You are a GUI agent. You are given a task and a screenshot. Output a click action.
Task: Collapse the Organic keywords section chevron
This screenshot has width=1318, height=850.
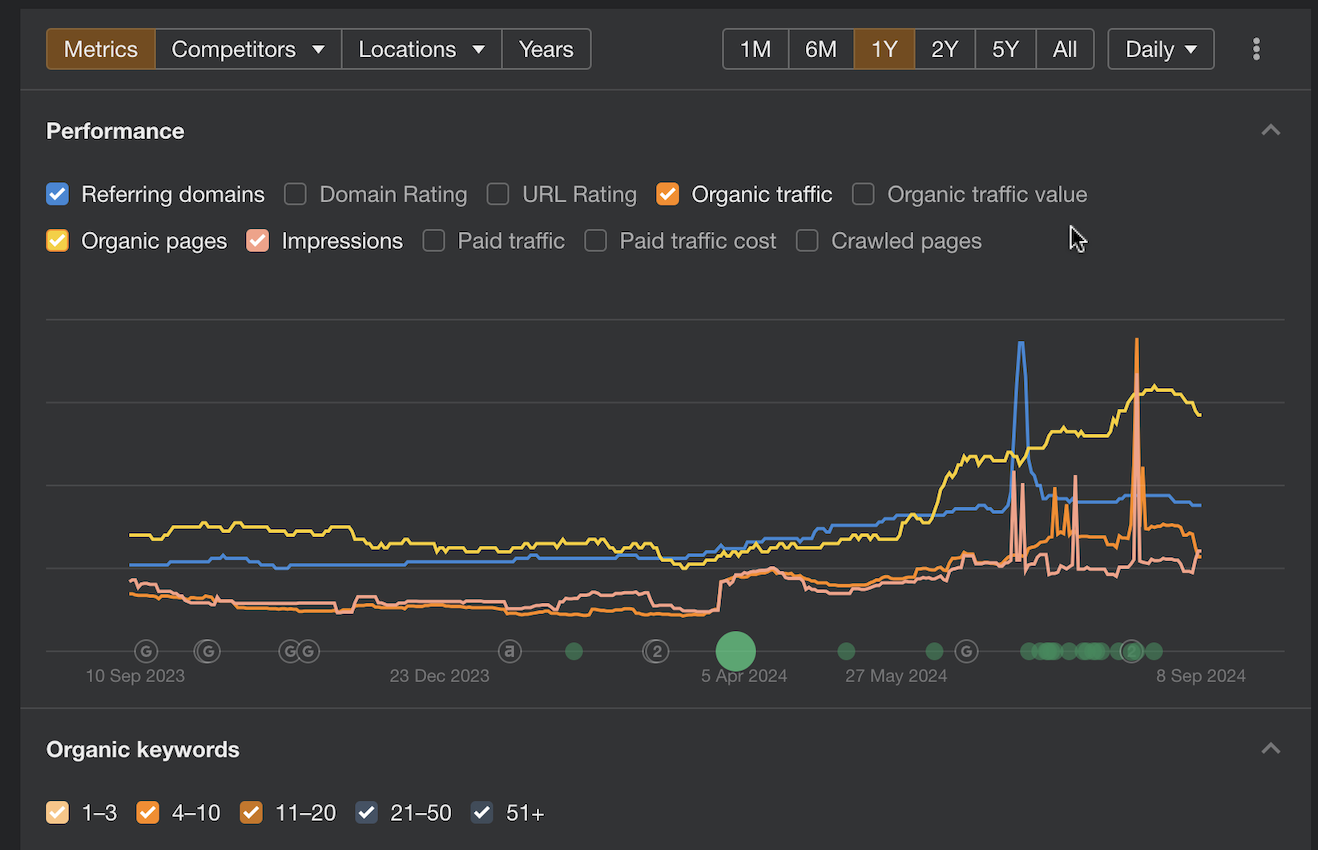click(1270, 749)
